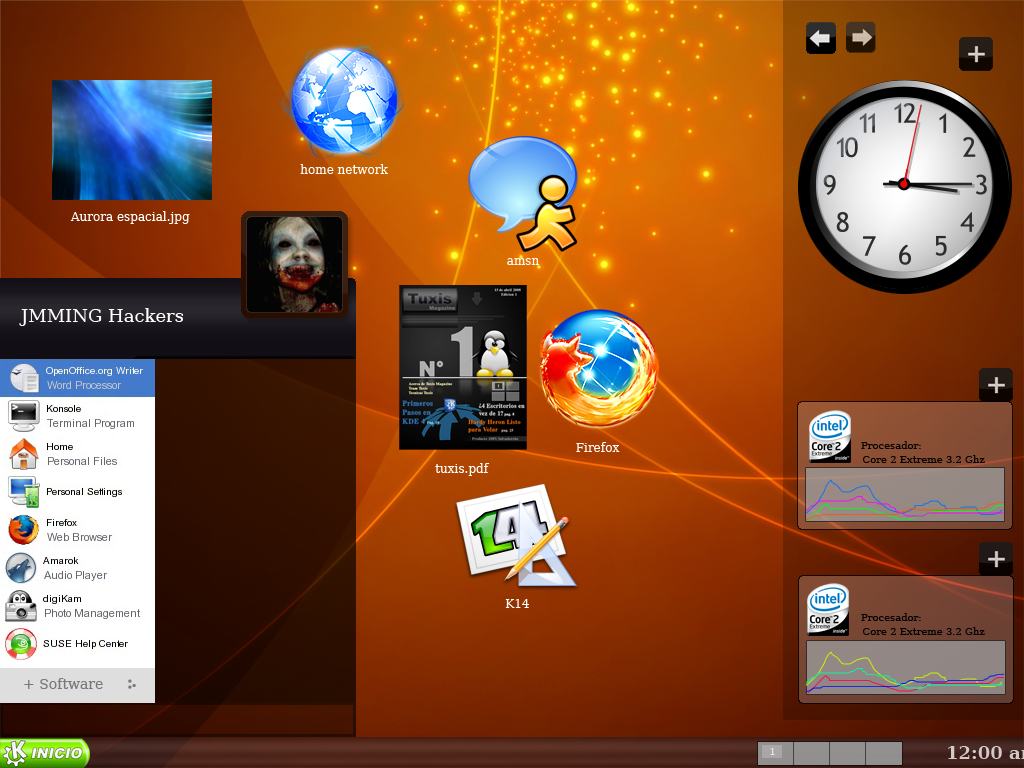This screenshot has width=1024, height=768.
Task: Click the plus button above first Intel widget
Action: 995,385
